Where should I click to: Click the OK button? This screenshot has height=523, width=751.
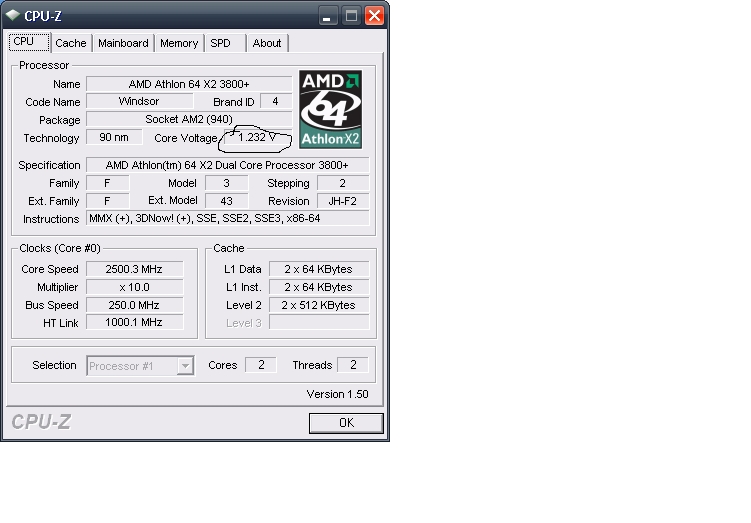click(346, 423)
